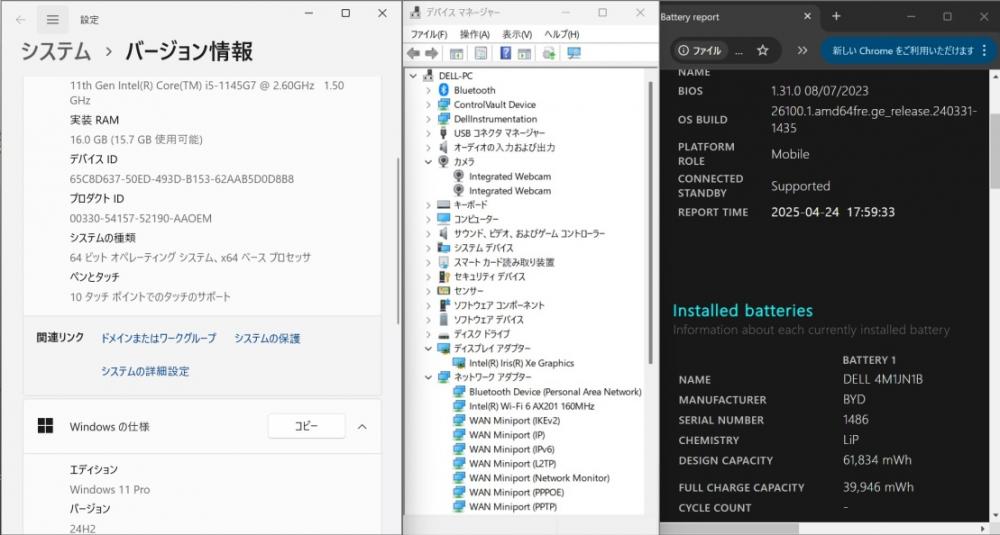Open the Settings hamburger navigation menu
Viewport: 1000px width, 535px height.
point(53,20)
